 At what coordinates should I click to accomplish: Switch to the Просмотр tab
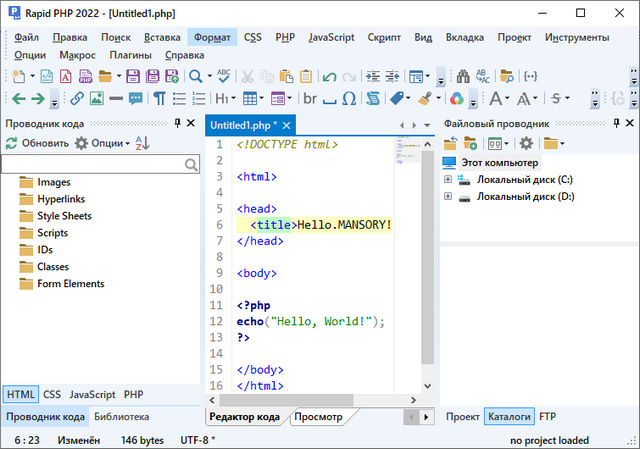pyautogui.click(x=318, y=416)
